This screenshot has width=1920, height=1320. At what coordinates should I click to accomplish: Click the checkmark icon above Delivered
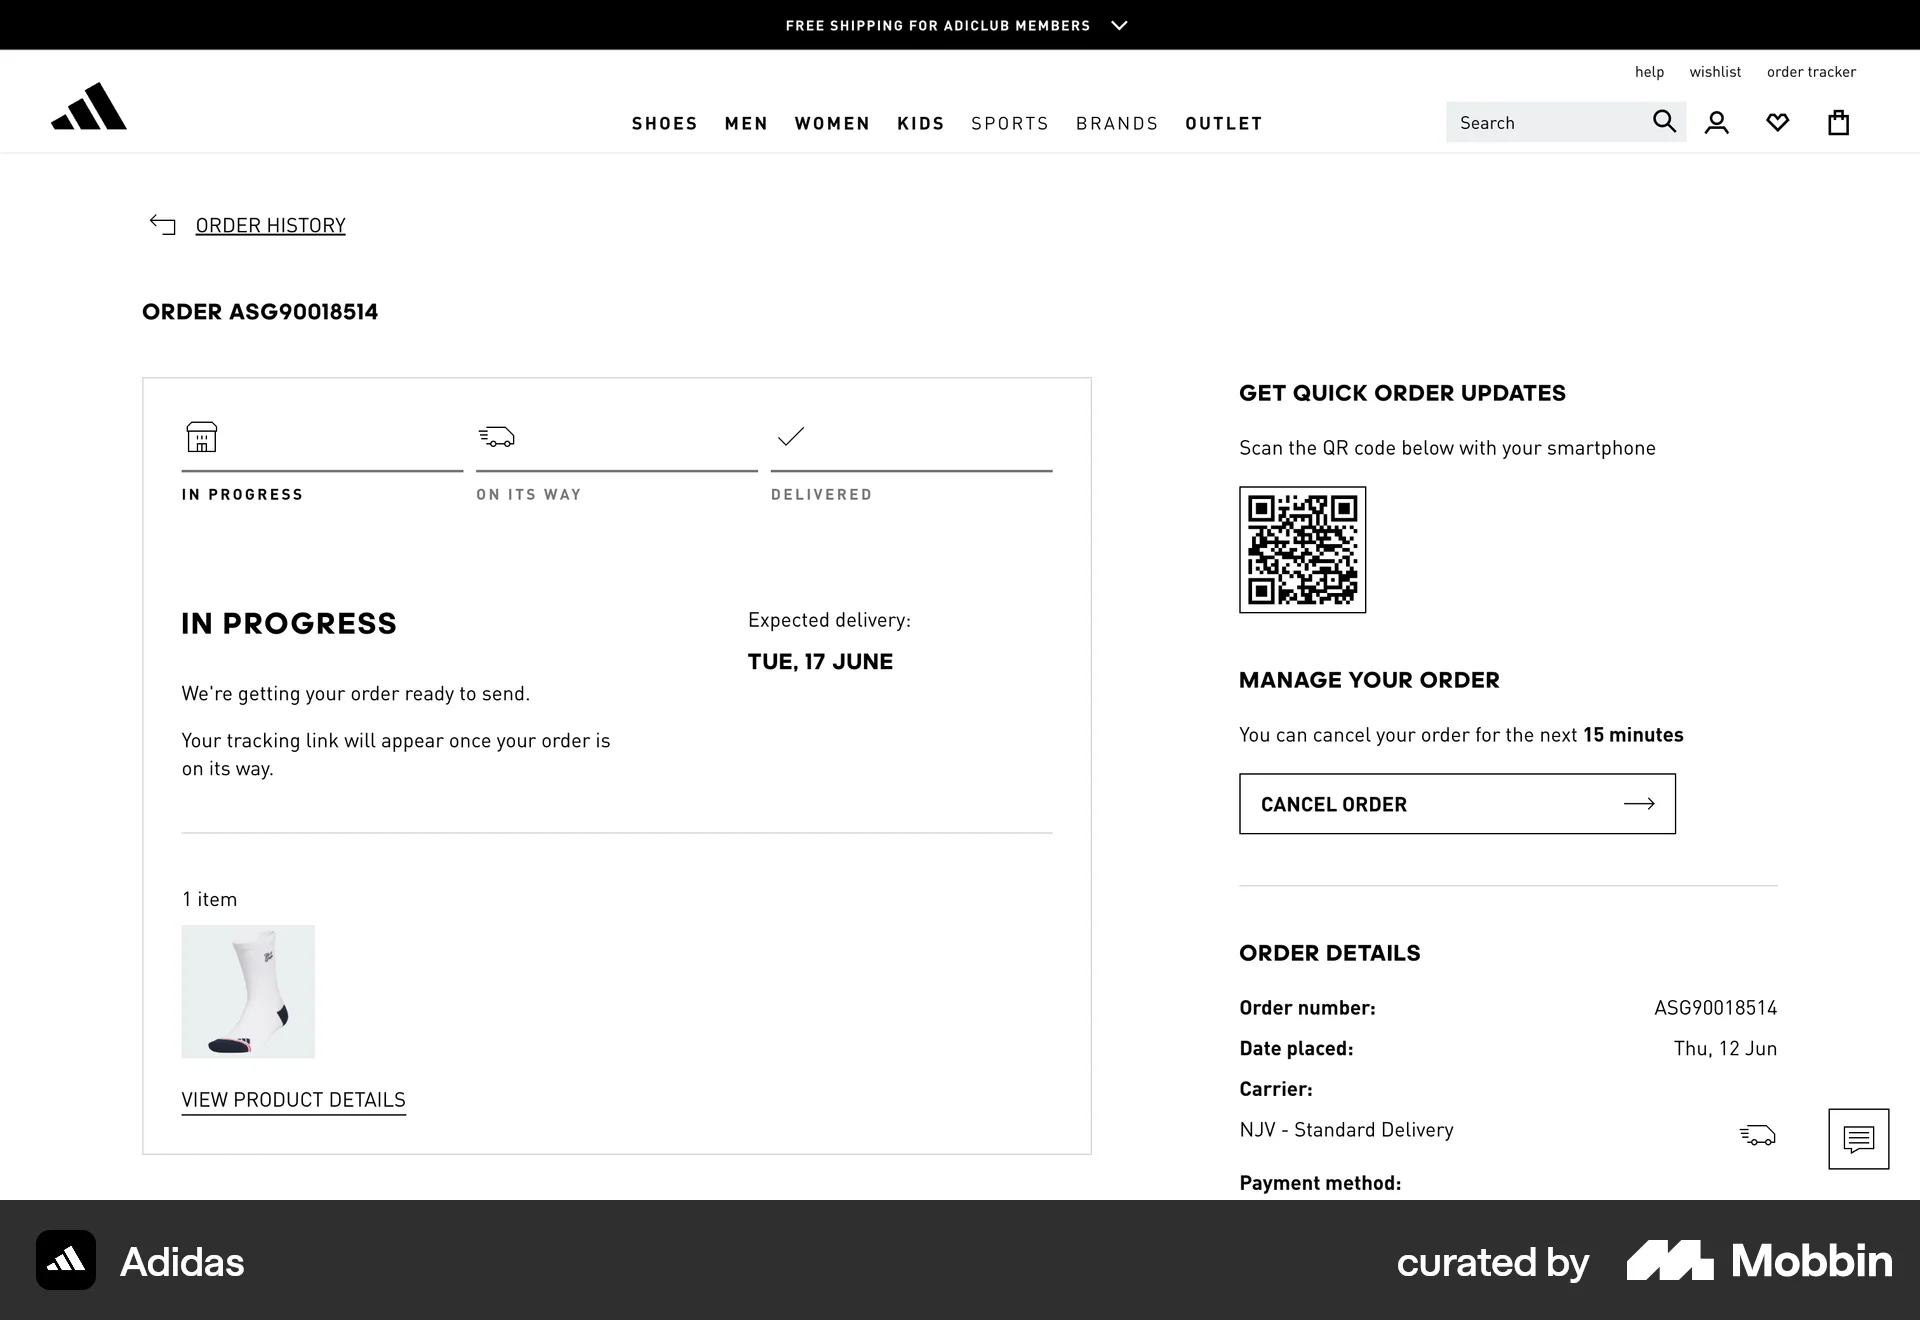click(x=790, y=436)
